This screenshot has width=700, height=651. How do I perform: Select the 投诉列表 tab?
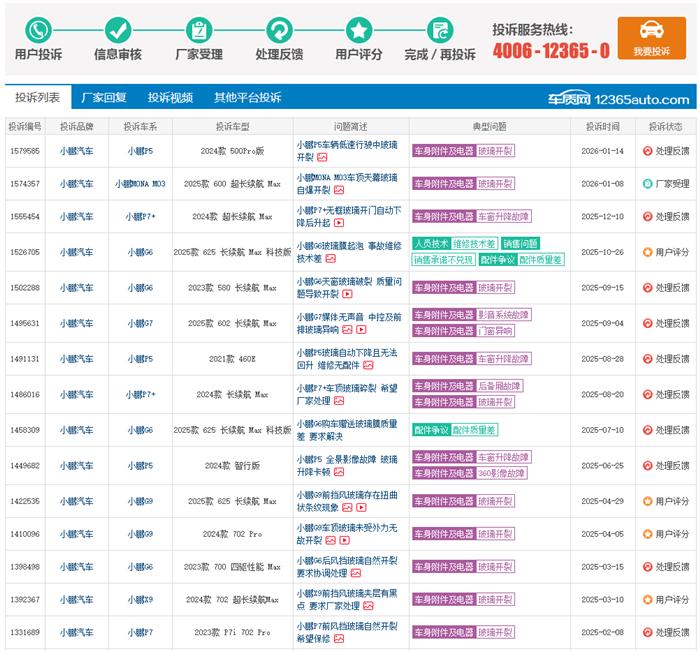point(38,98)
